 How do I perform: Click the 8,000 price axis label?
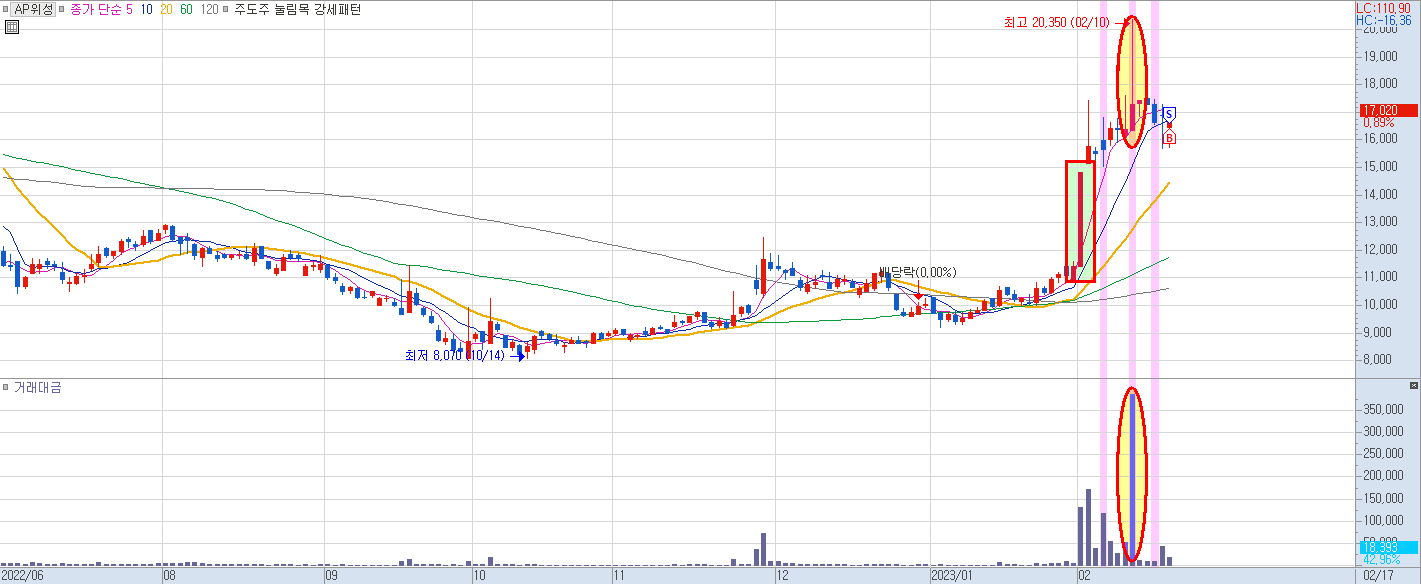point(1376,359)
